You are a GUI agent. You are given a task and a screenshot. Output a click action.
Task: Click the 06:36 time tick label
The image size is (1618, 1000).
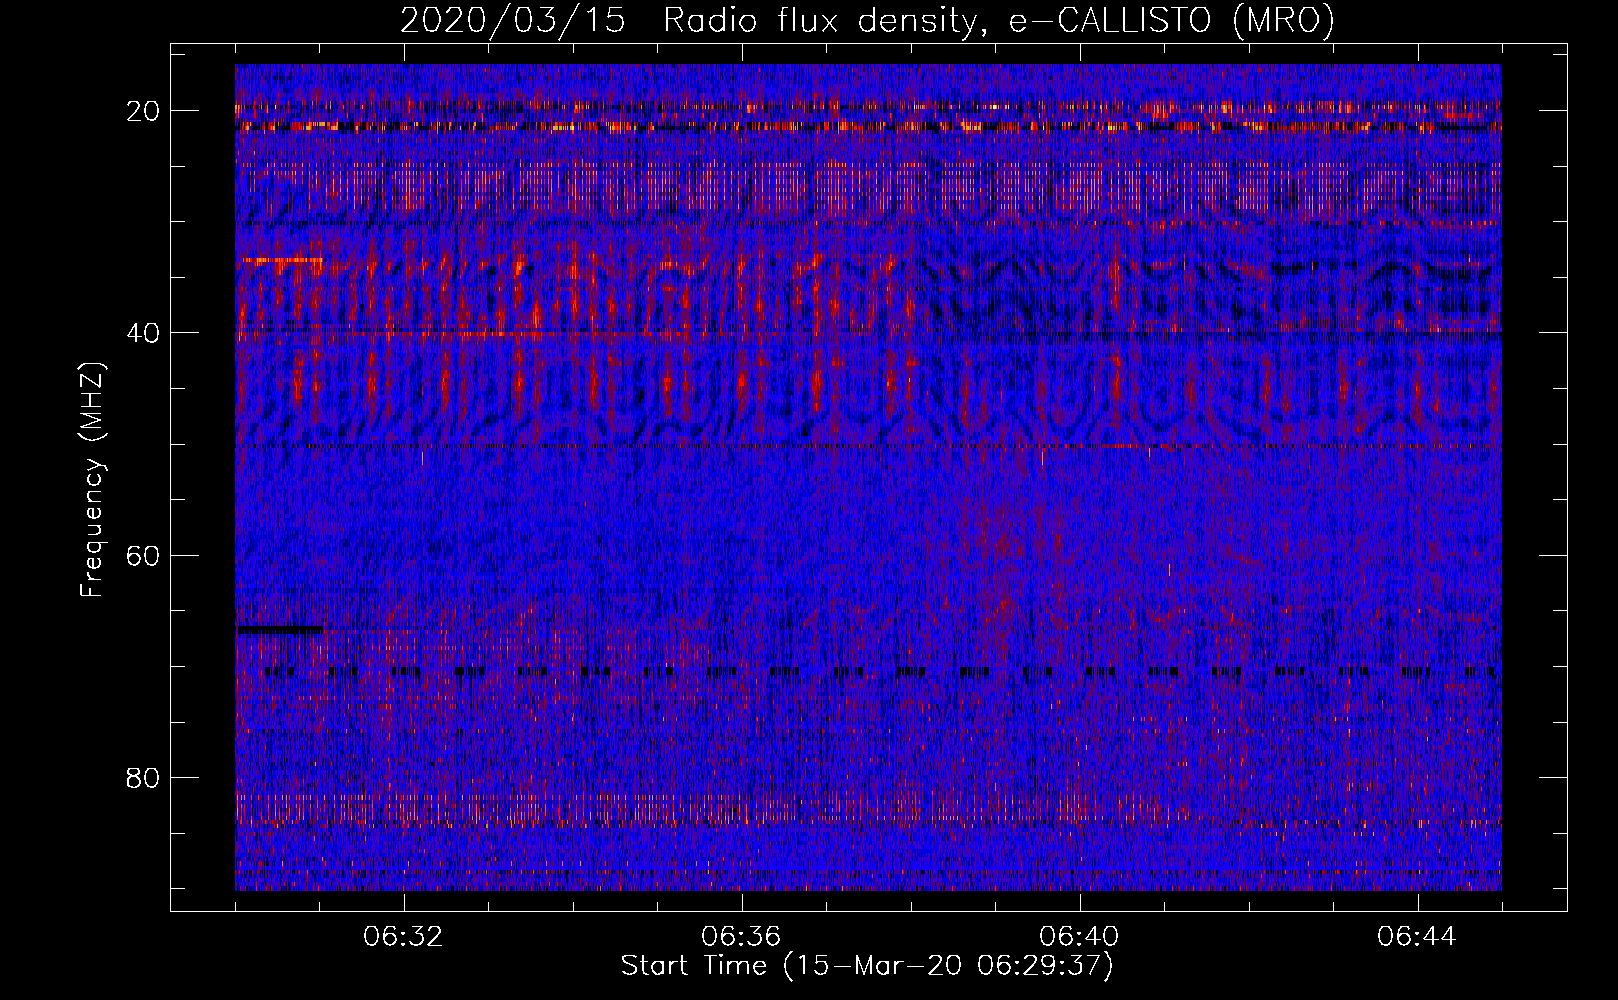coord(741,937)
